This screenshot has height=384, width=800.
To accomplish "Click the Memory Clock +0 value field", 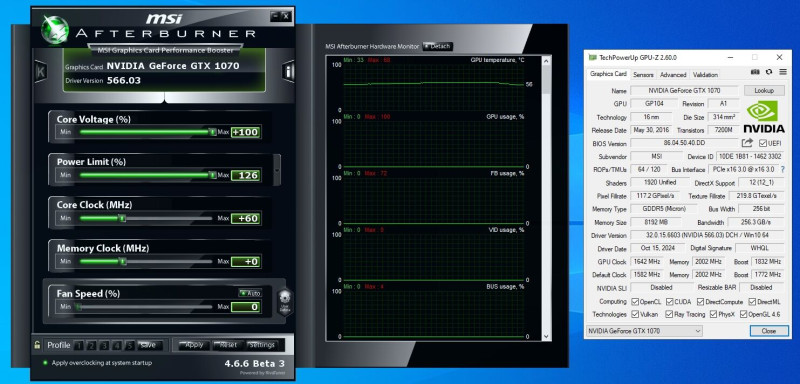I will [246, 262].
